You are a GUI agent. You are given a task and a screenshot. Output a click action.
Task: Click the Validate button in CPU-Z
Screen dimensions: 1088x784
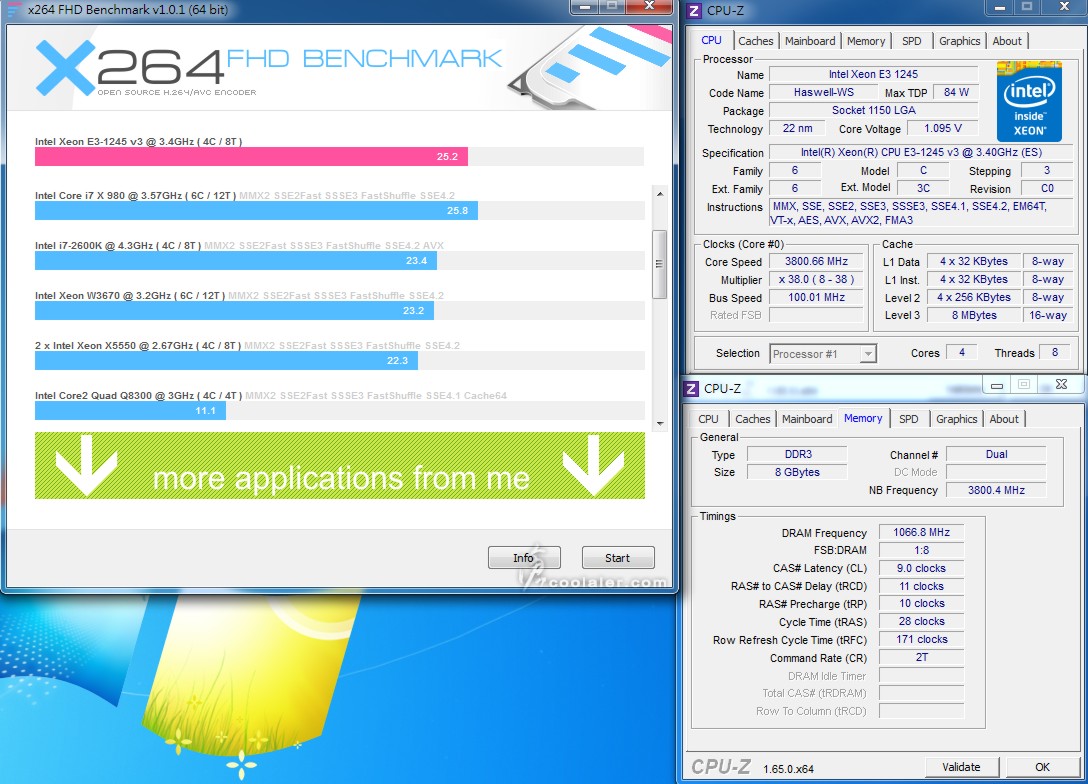[961, 767]
